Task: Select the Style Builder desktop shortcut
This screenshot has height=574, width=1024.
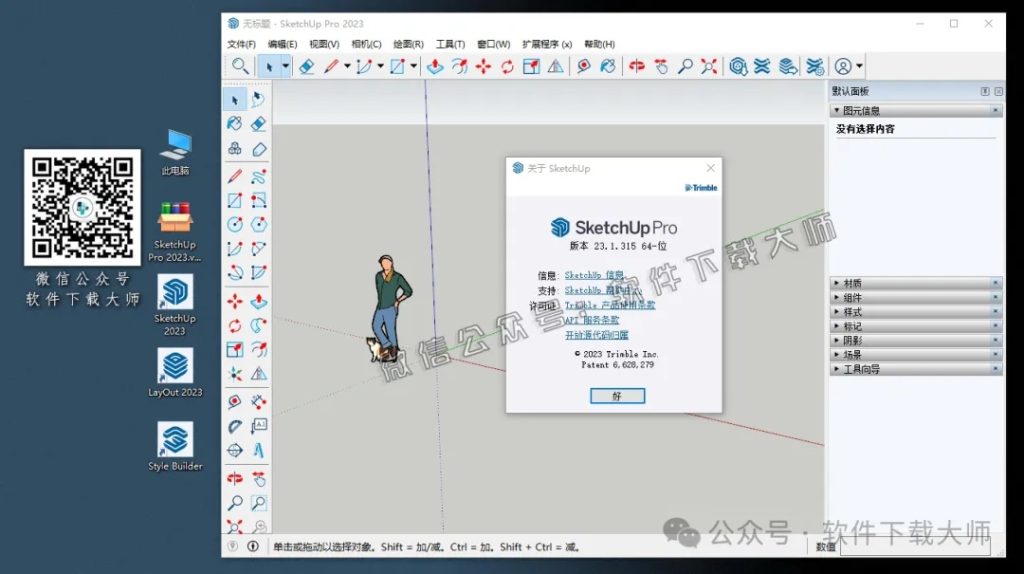Action: [x=175, y=446]
